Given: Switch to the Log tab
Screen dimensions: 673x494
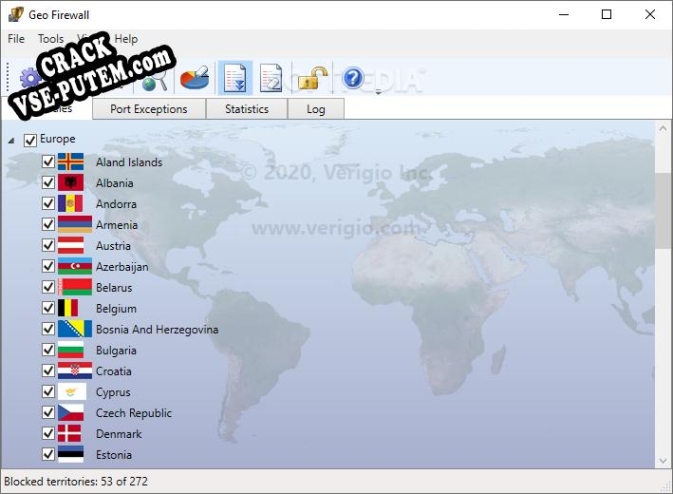Looking at the screenshot, I should [316, 109].
